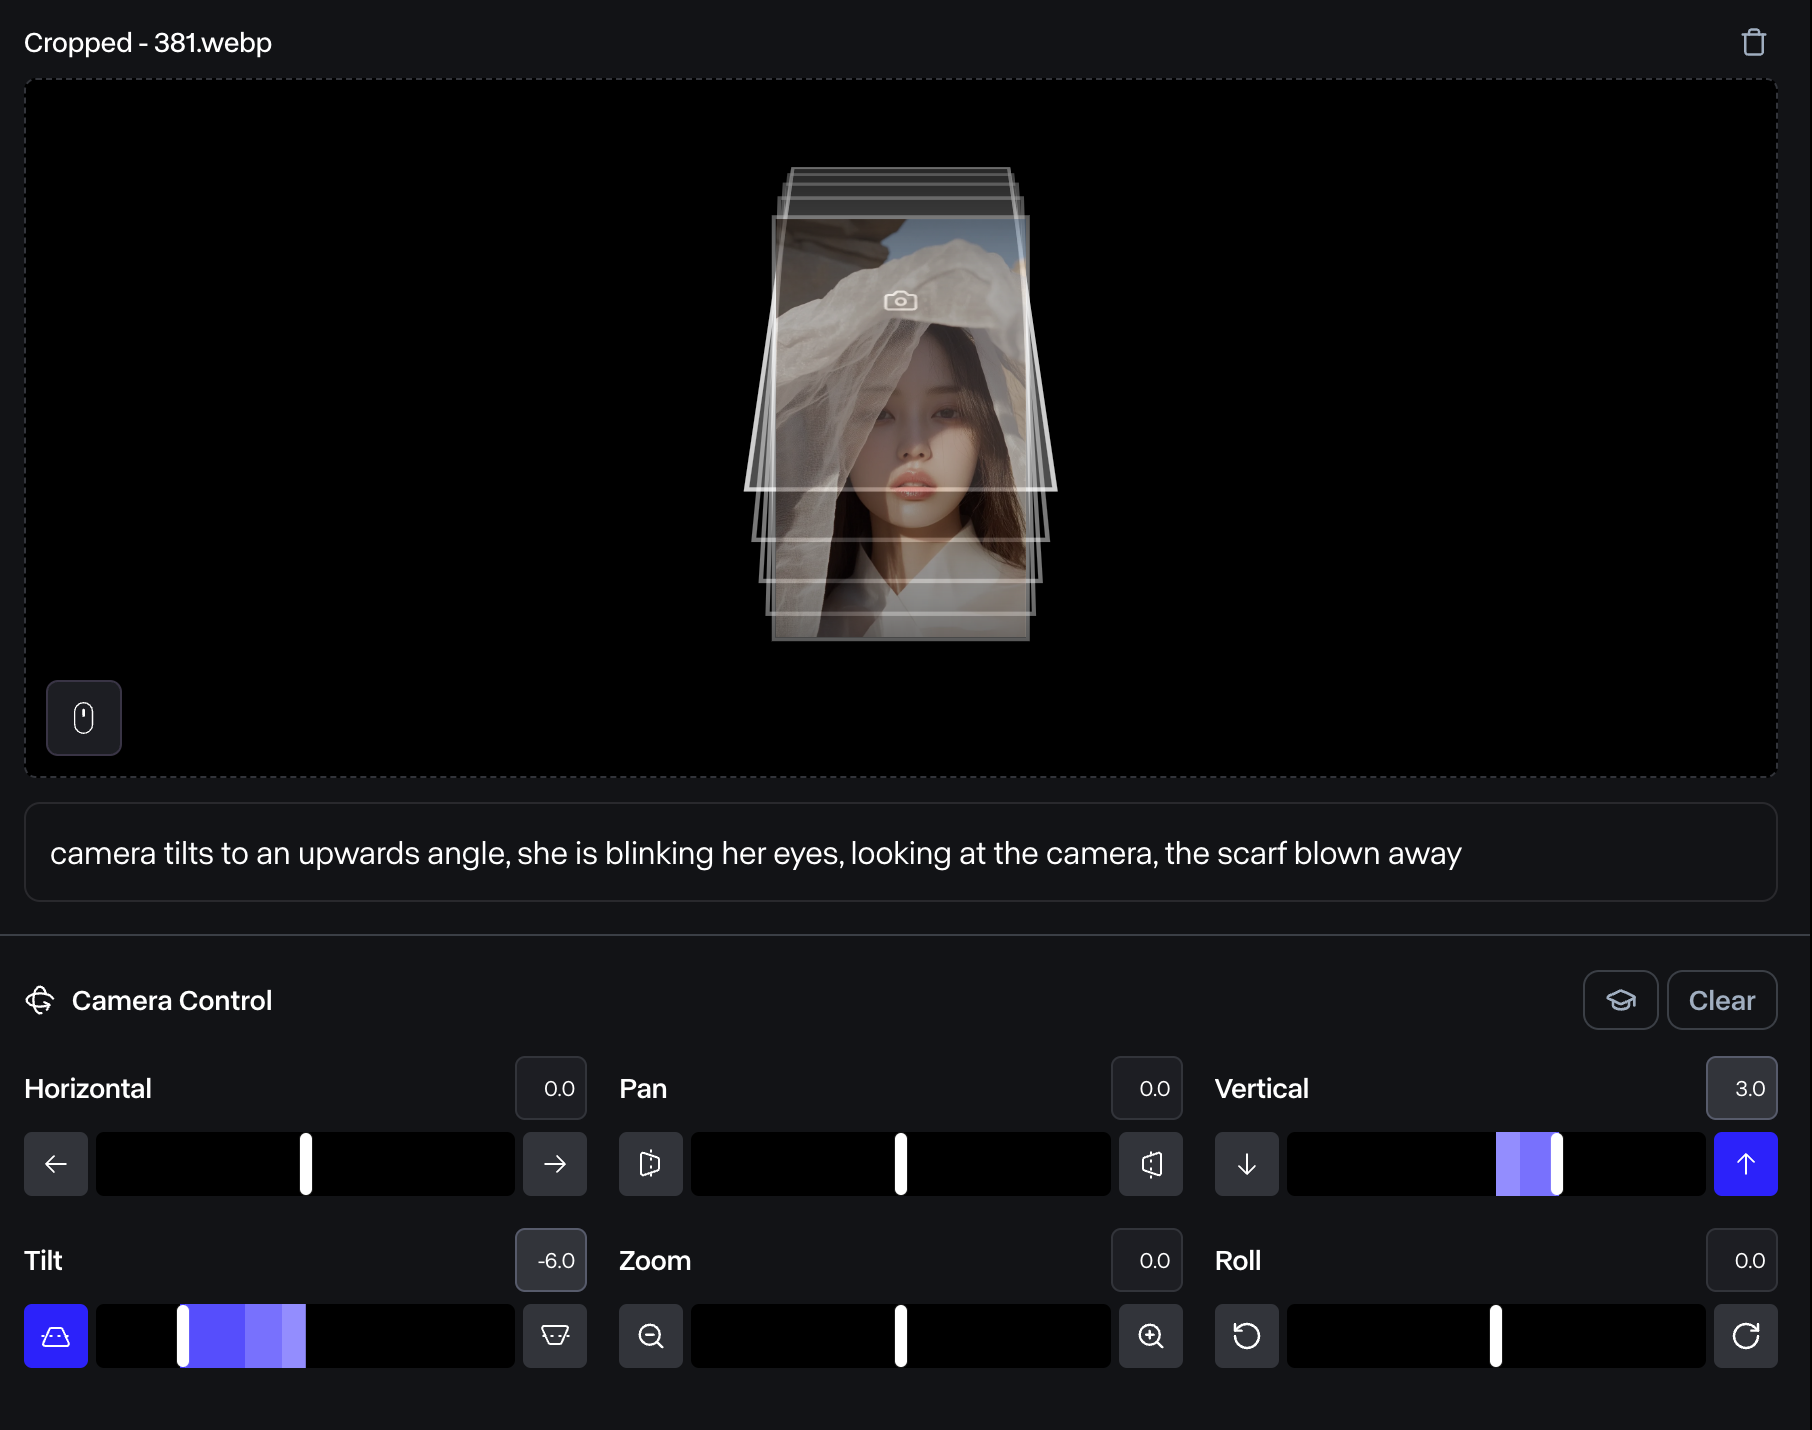Click the mouse control icon in preview
This screenshot has width=1812, height=1430.
tap(84, 718)
